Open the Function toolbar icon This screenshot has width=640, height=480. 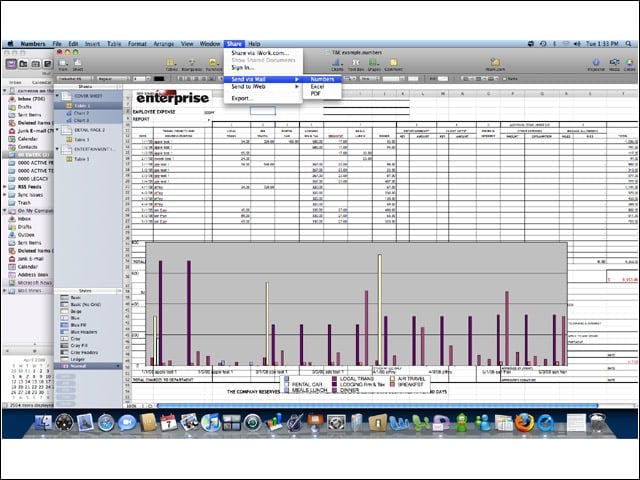click(x=213, y=63)
